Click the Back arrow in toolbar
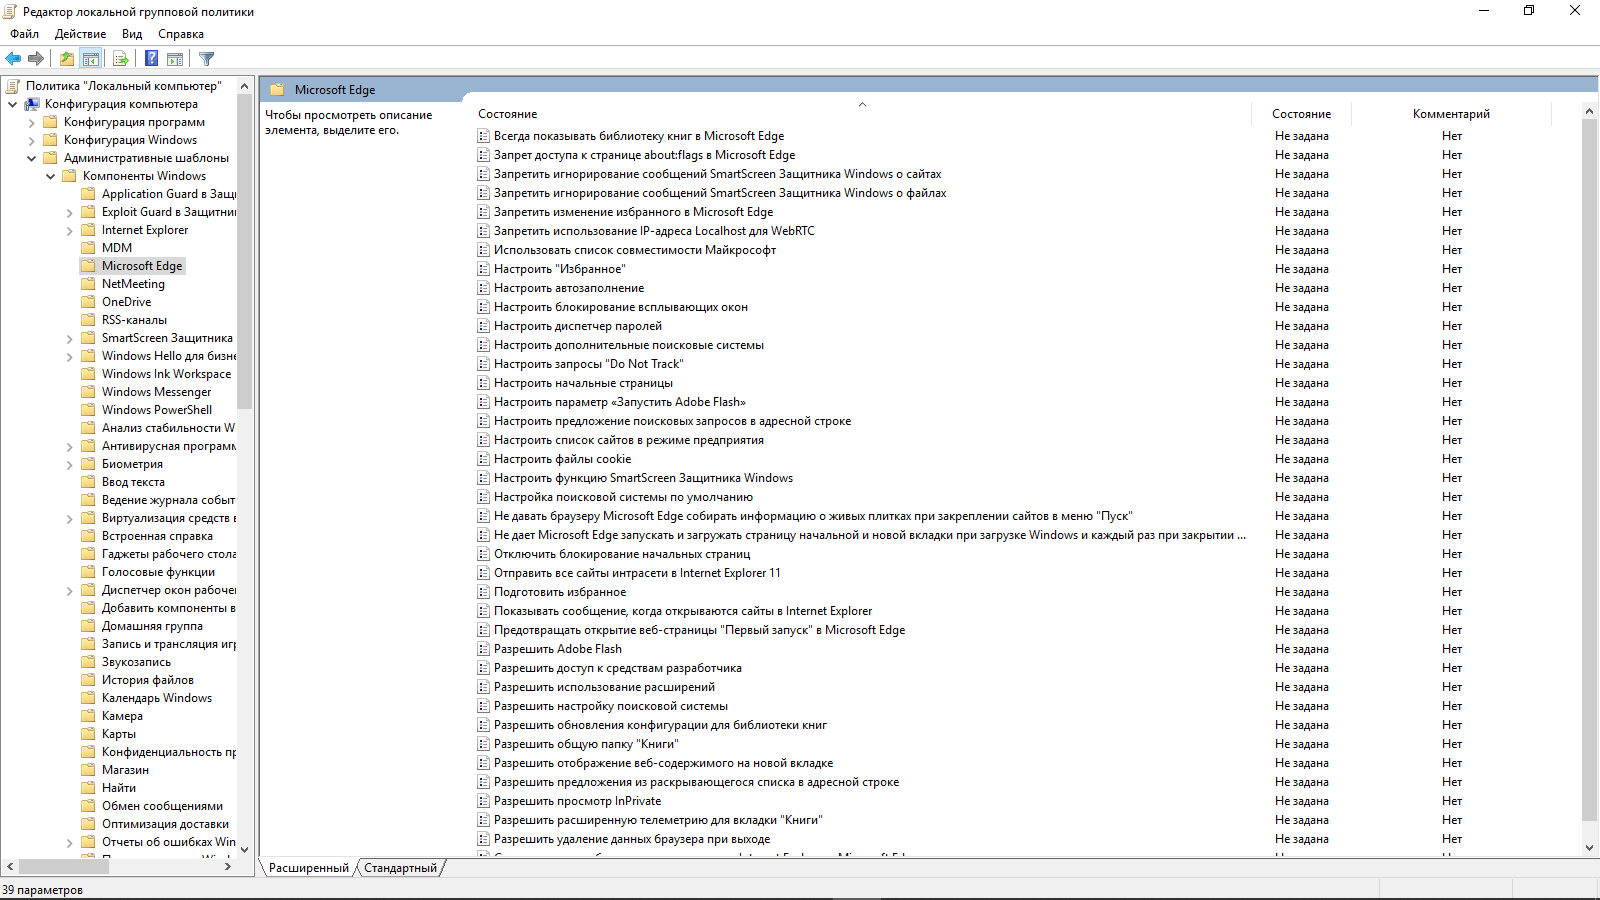The image size is (1600, 900). [14, 59]
